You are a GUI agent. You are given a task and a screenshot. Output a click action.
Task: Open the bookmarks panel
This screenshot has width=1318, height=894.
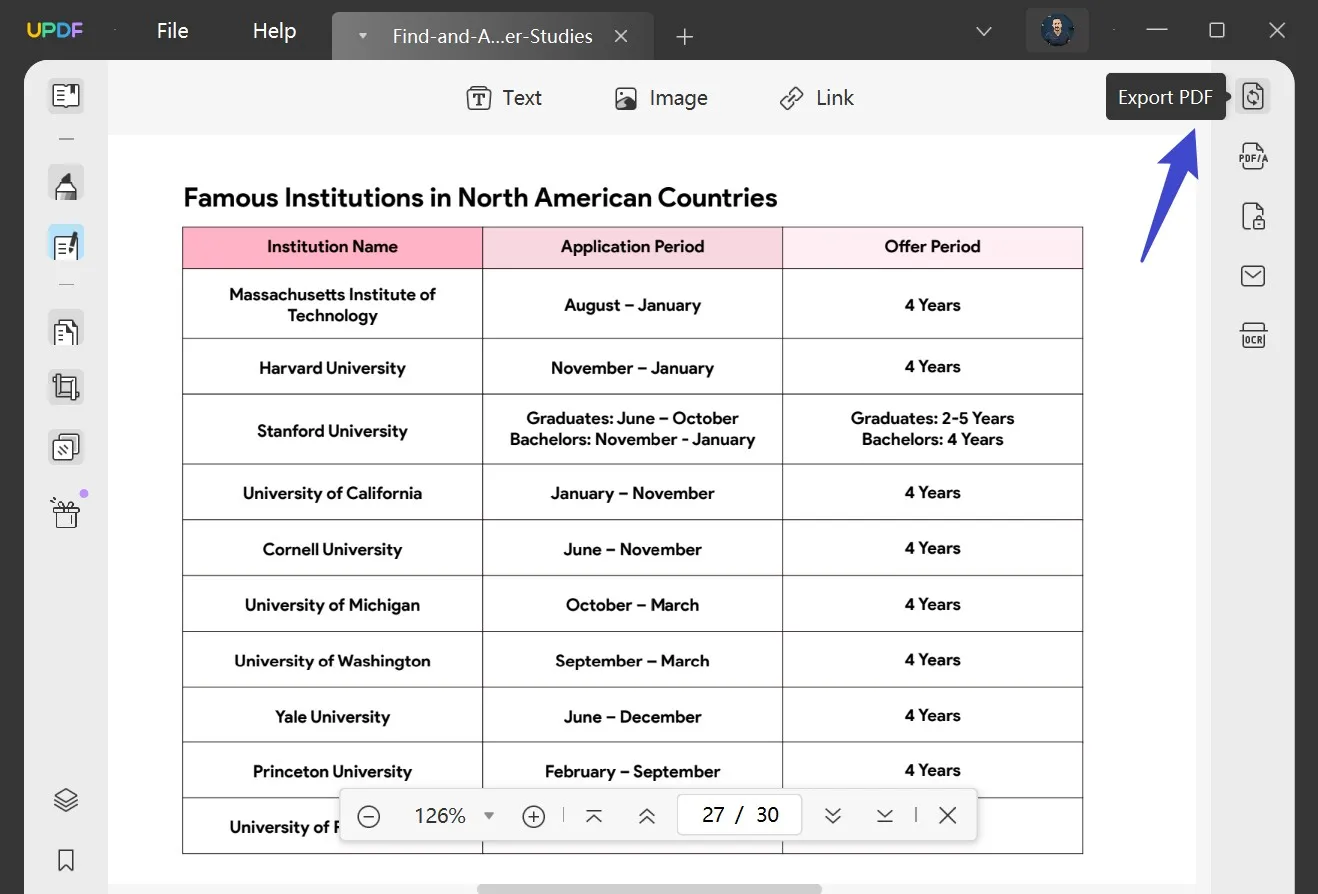pos(66,860)
